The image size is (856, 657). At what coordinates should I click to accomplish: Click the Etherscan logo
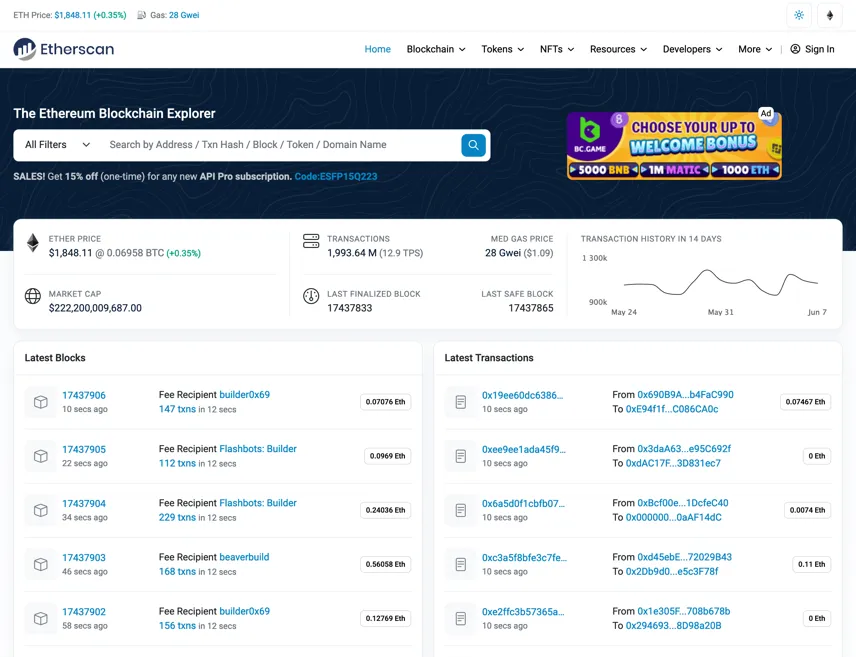[x=64, y=49]
